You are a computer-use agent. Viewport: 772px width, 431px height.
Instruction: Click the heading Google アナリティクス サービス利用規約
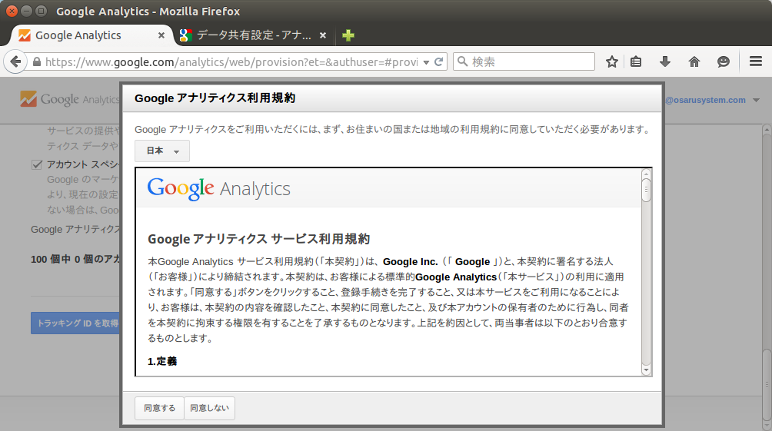coord(258,239)
